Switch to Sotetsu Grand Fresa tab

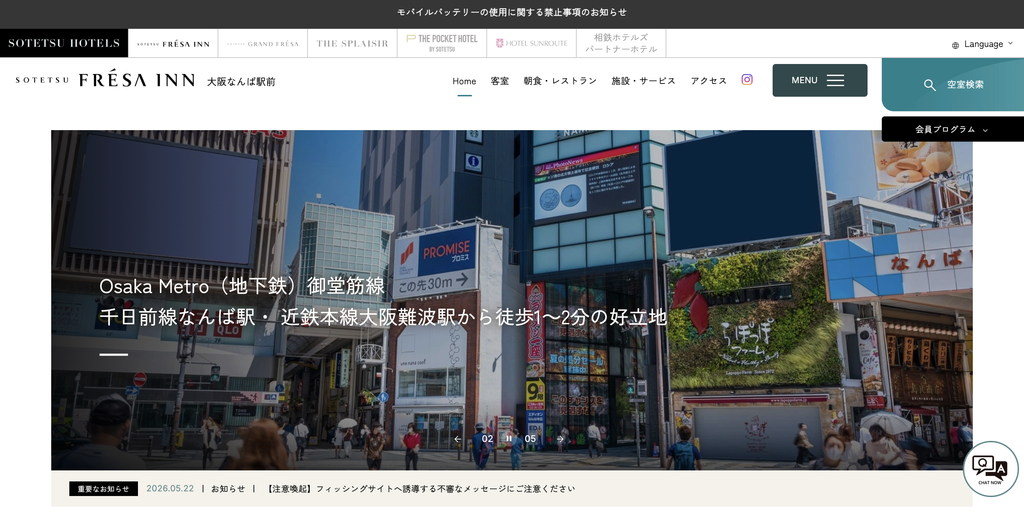tap(263, 43)
